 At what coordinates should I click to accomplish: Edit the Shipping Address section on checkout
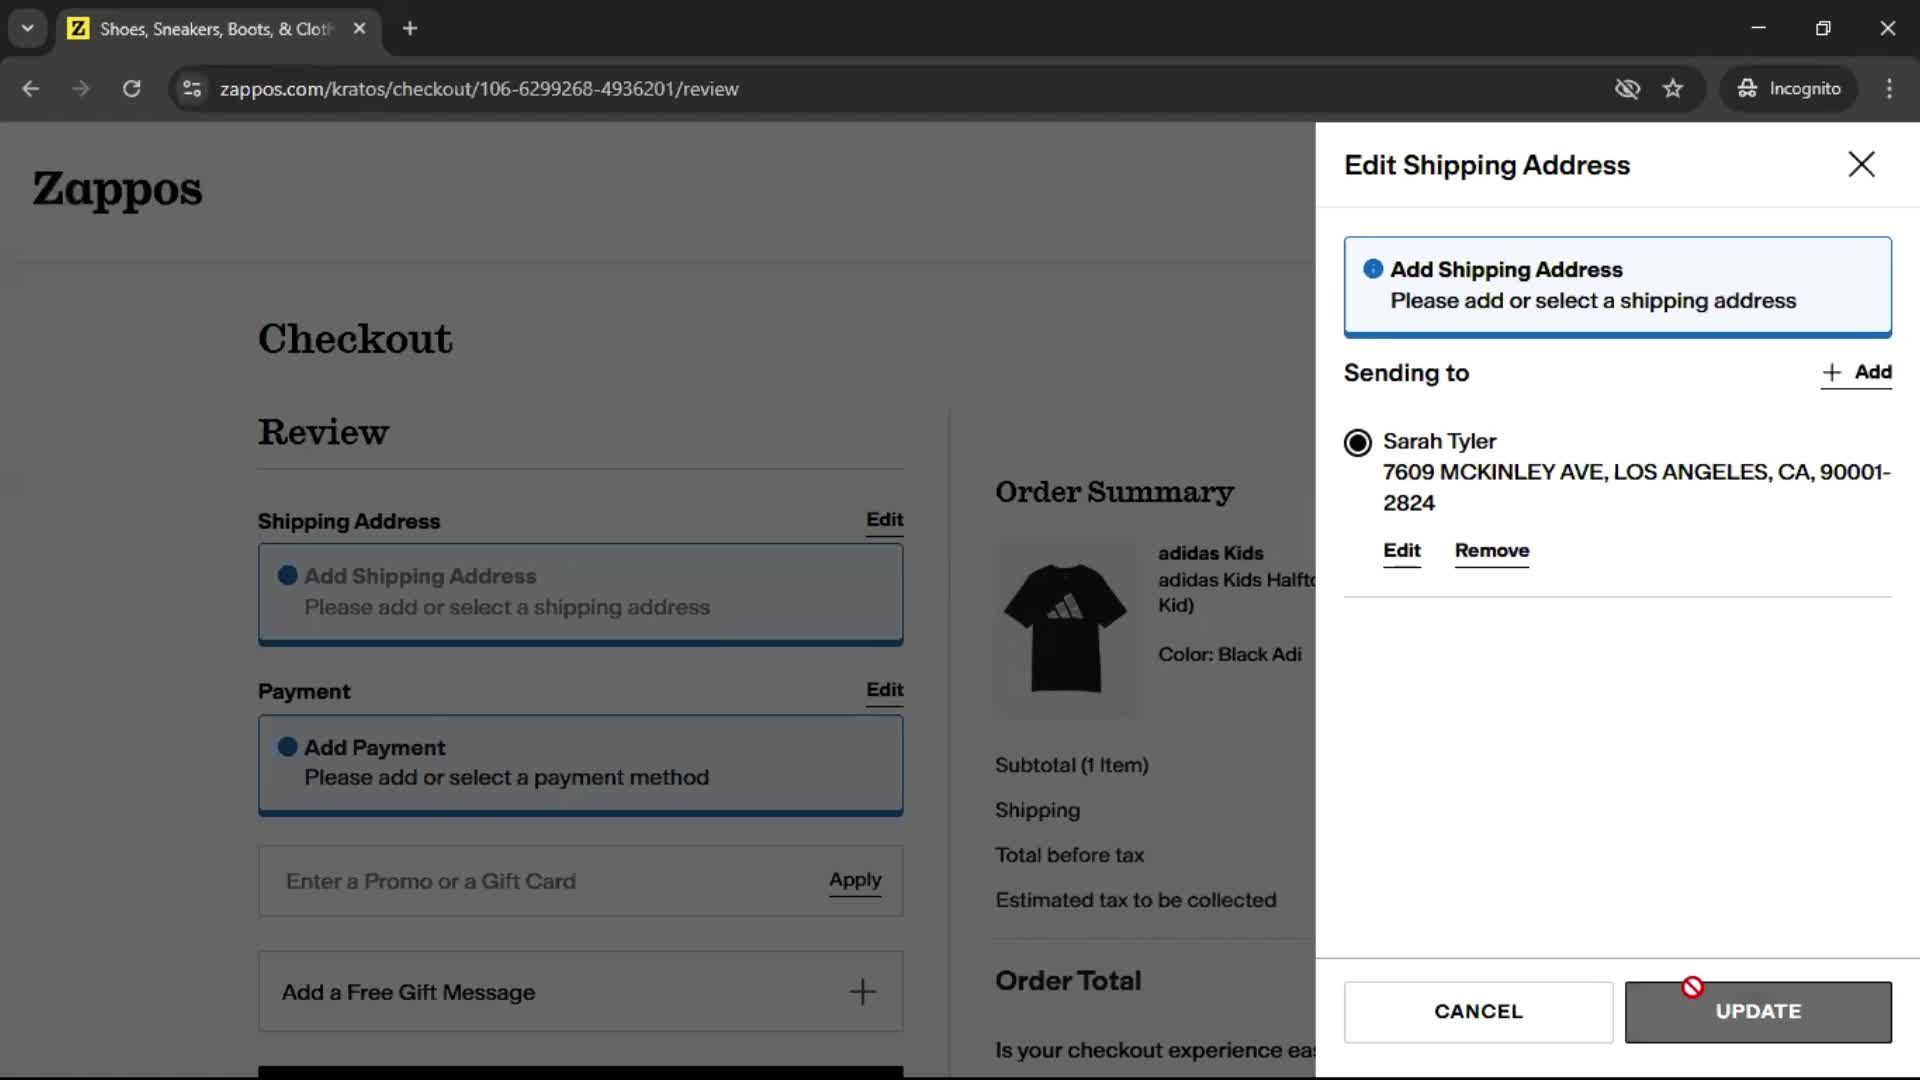click(x=884, y=520)
